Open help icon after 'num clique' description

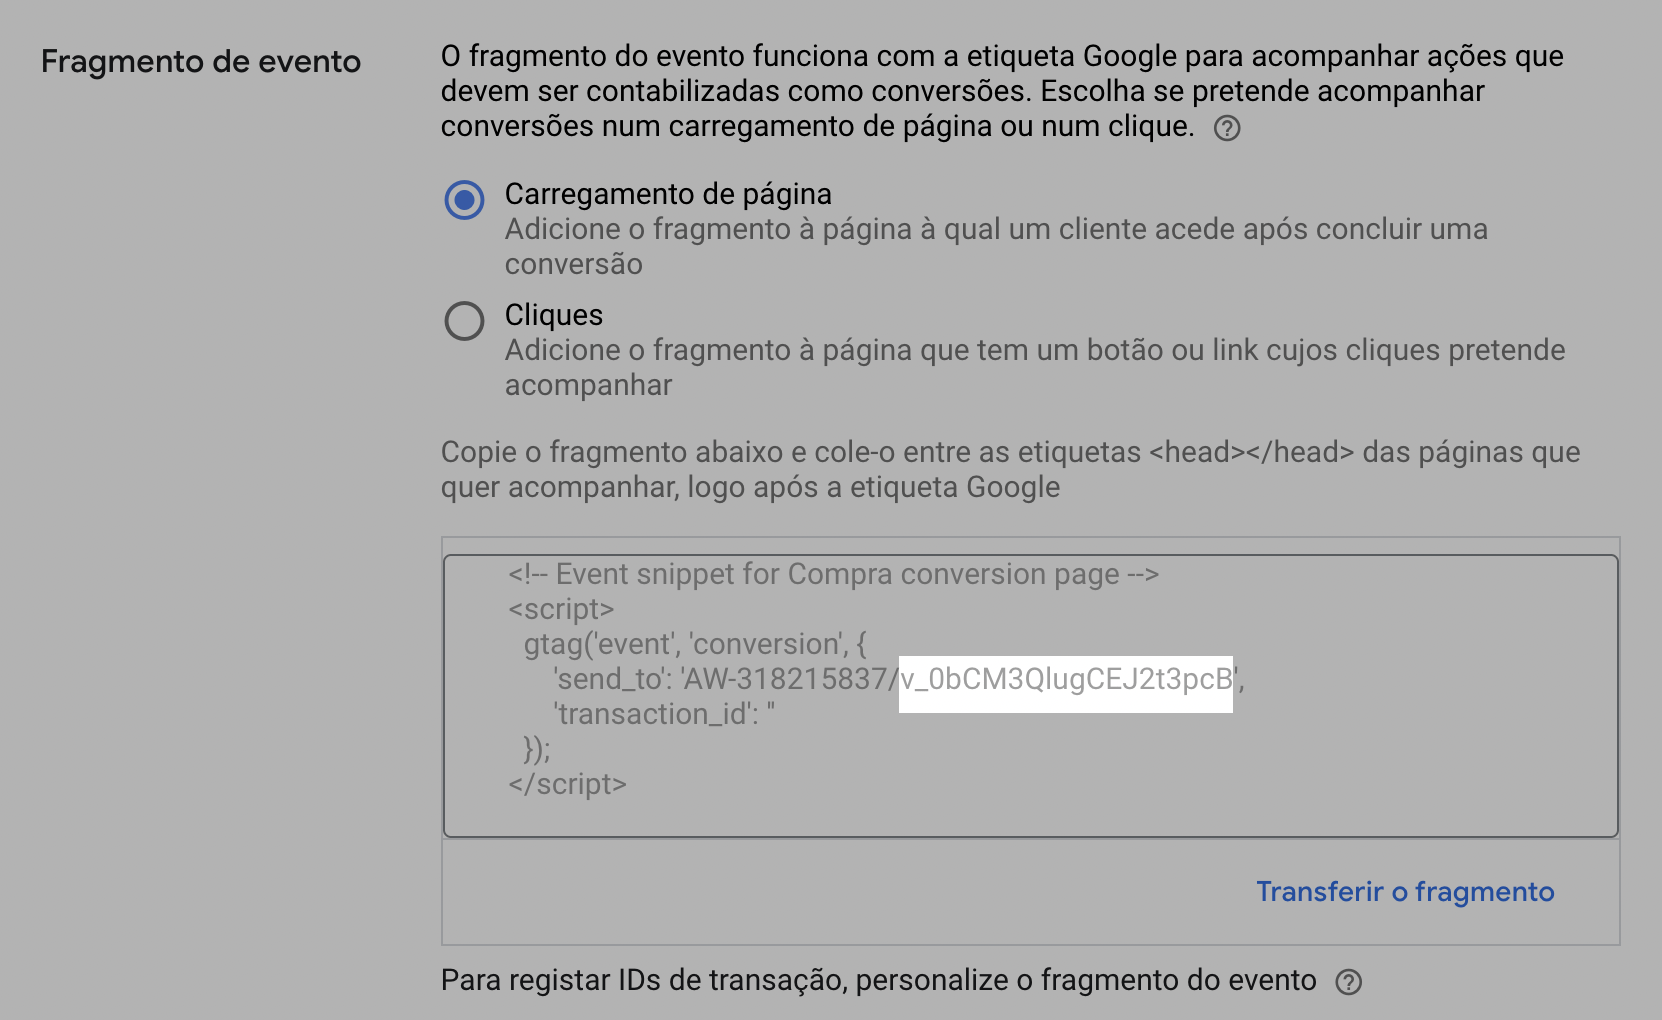(1227, 128)
